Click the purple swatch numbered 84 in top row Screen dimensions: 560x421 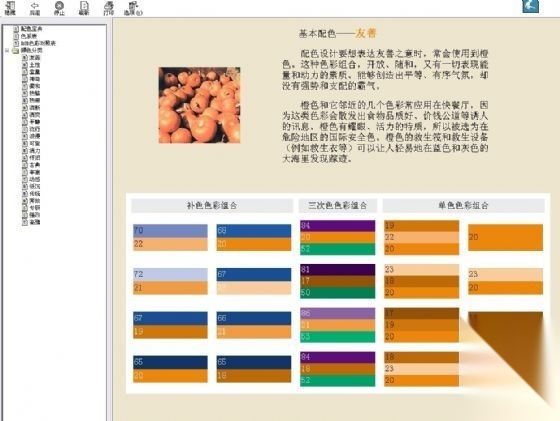click(338, 226)
